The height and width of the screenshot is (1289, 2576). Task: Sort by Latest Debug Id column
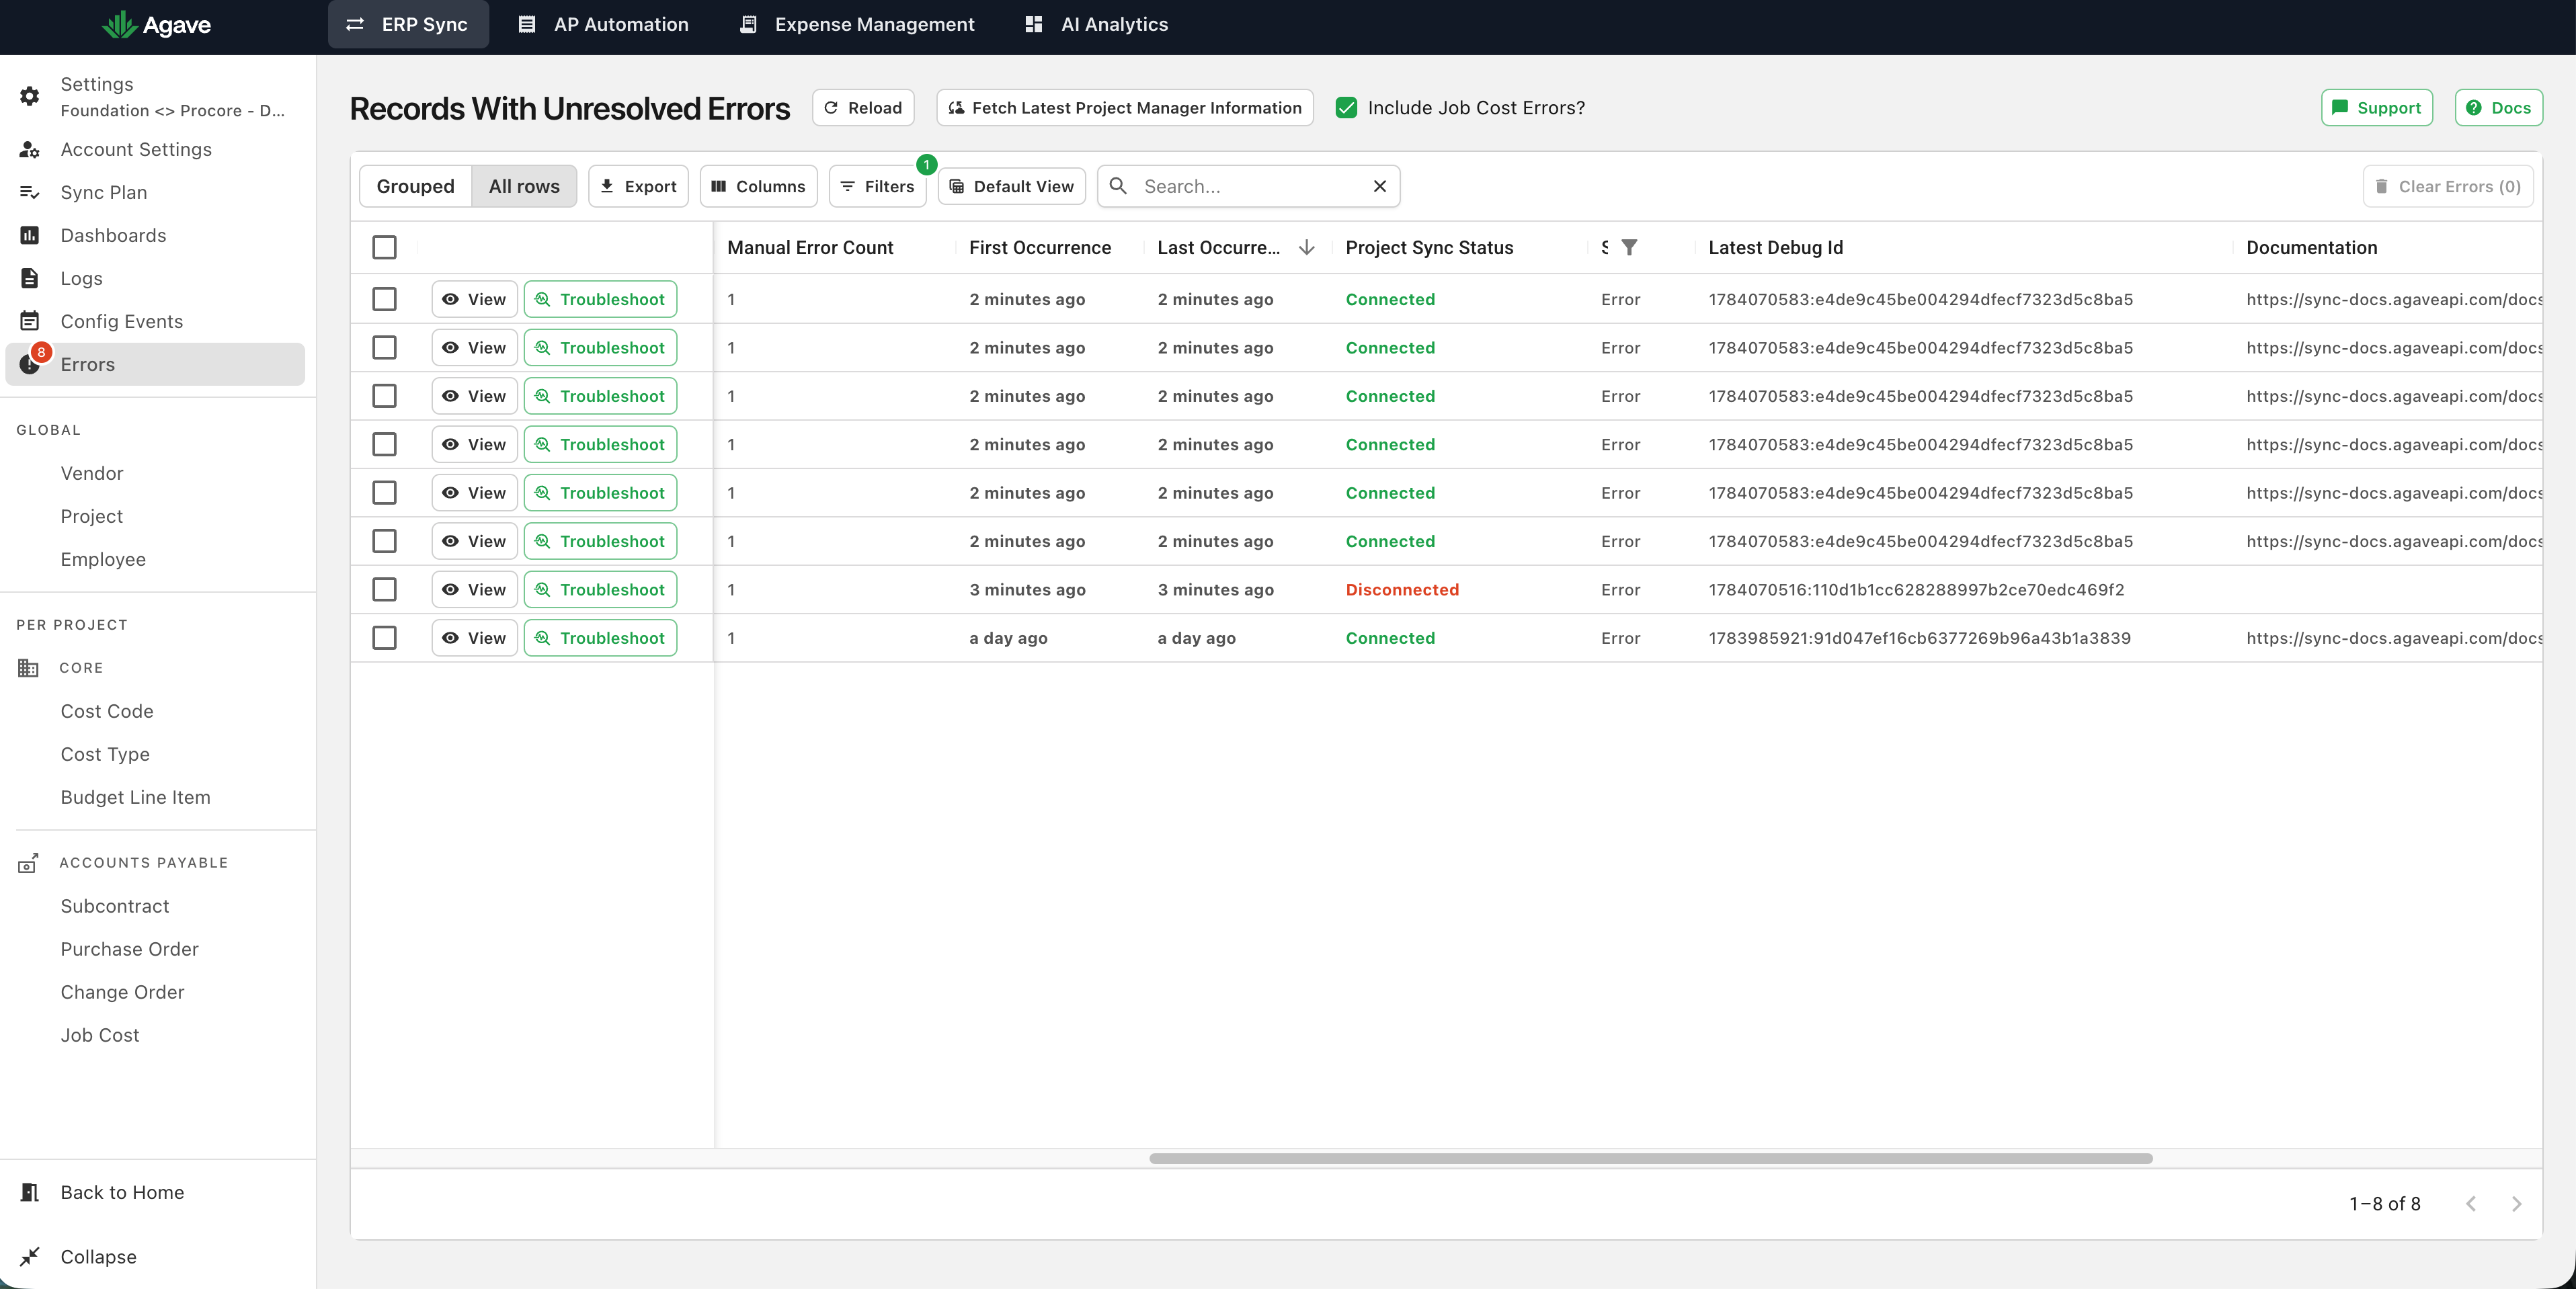point(1775,247)
